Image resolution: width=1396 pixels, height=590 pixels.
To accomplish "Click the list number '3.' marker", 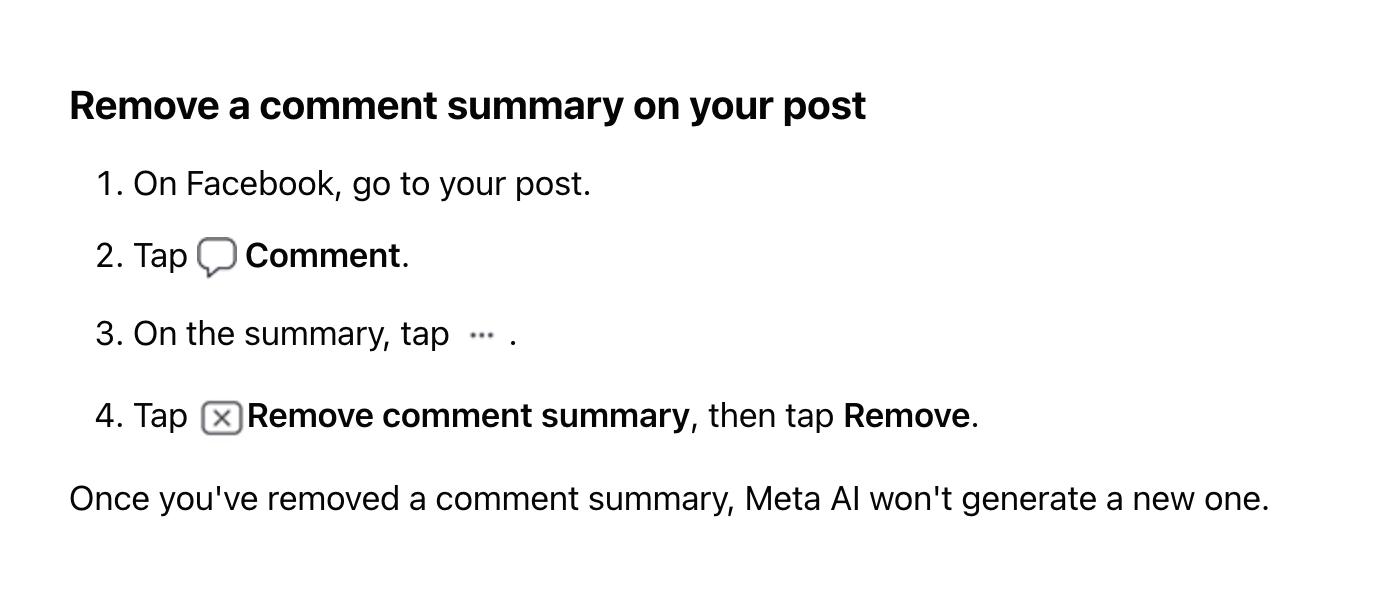I will point(109,334).
